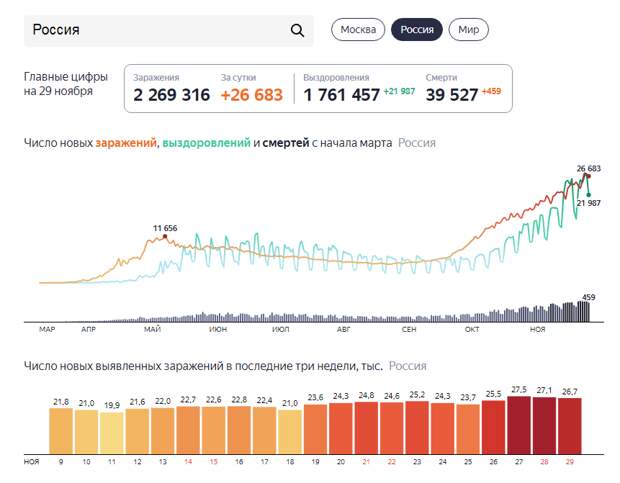Click the bold смертей legend word
Image resolution: width=620 pixels, height=483 pixels.
(286, 143)
